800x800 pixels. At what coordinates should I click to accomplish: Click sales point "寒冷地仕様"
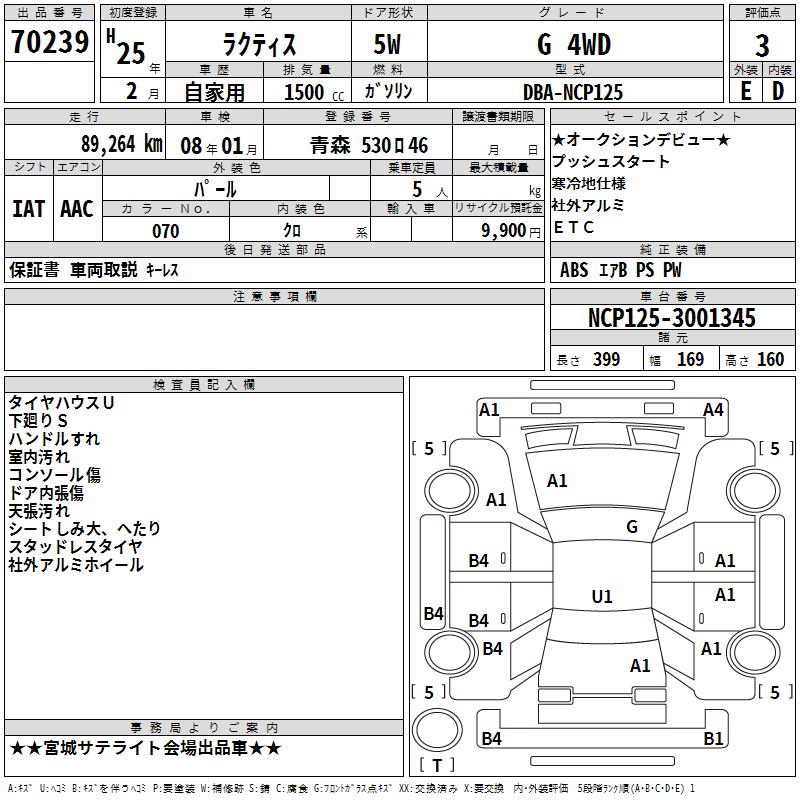click(x=589, y=183)
